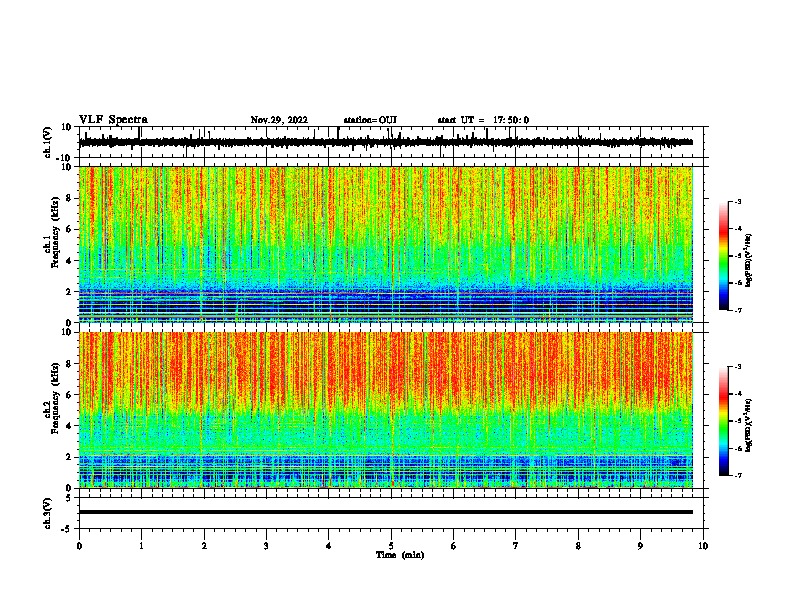Click the time axis tick label "5"
The height and width of the screenshot is (612, 792).
click(391, 546)
